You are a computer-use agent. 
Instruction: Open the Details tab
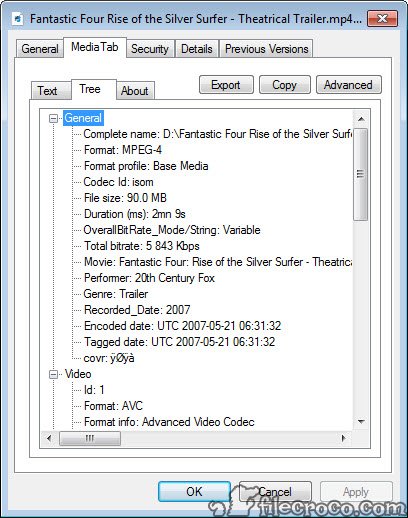pos(197,49)
